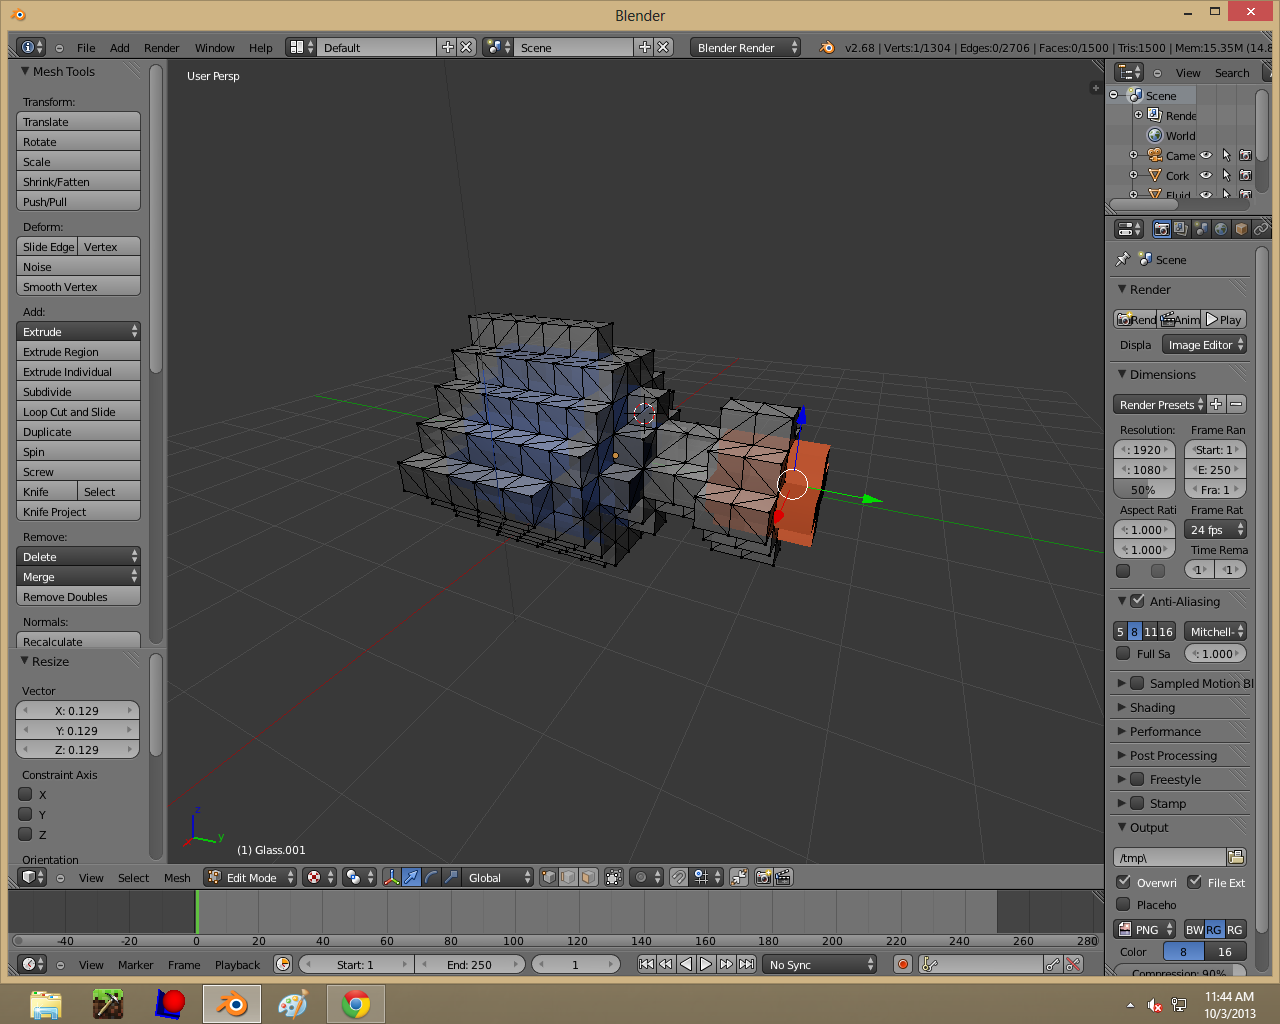Click the Subdivide button
Screen dimensions: 1280x1024
[78, 391]
